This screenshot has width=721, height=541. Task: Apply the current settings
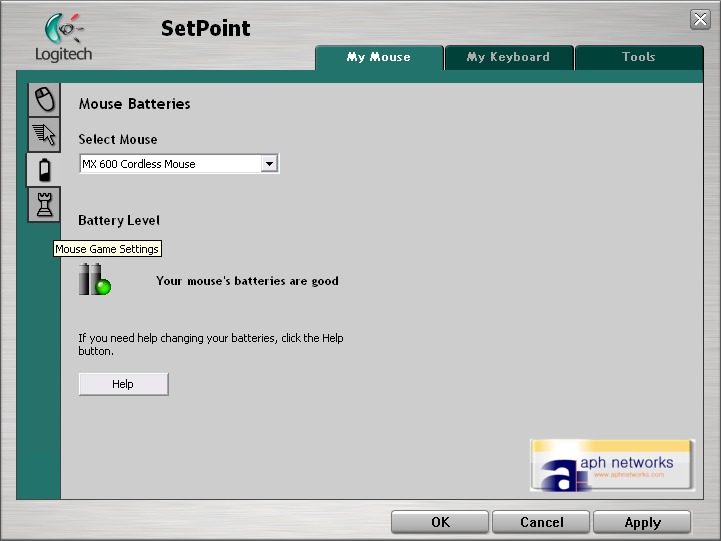click(642, 522)
